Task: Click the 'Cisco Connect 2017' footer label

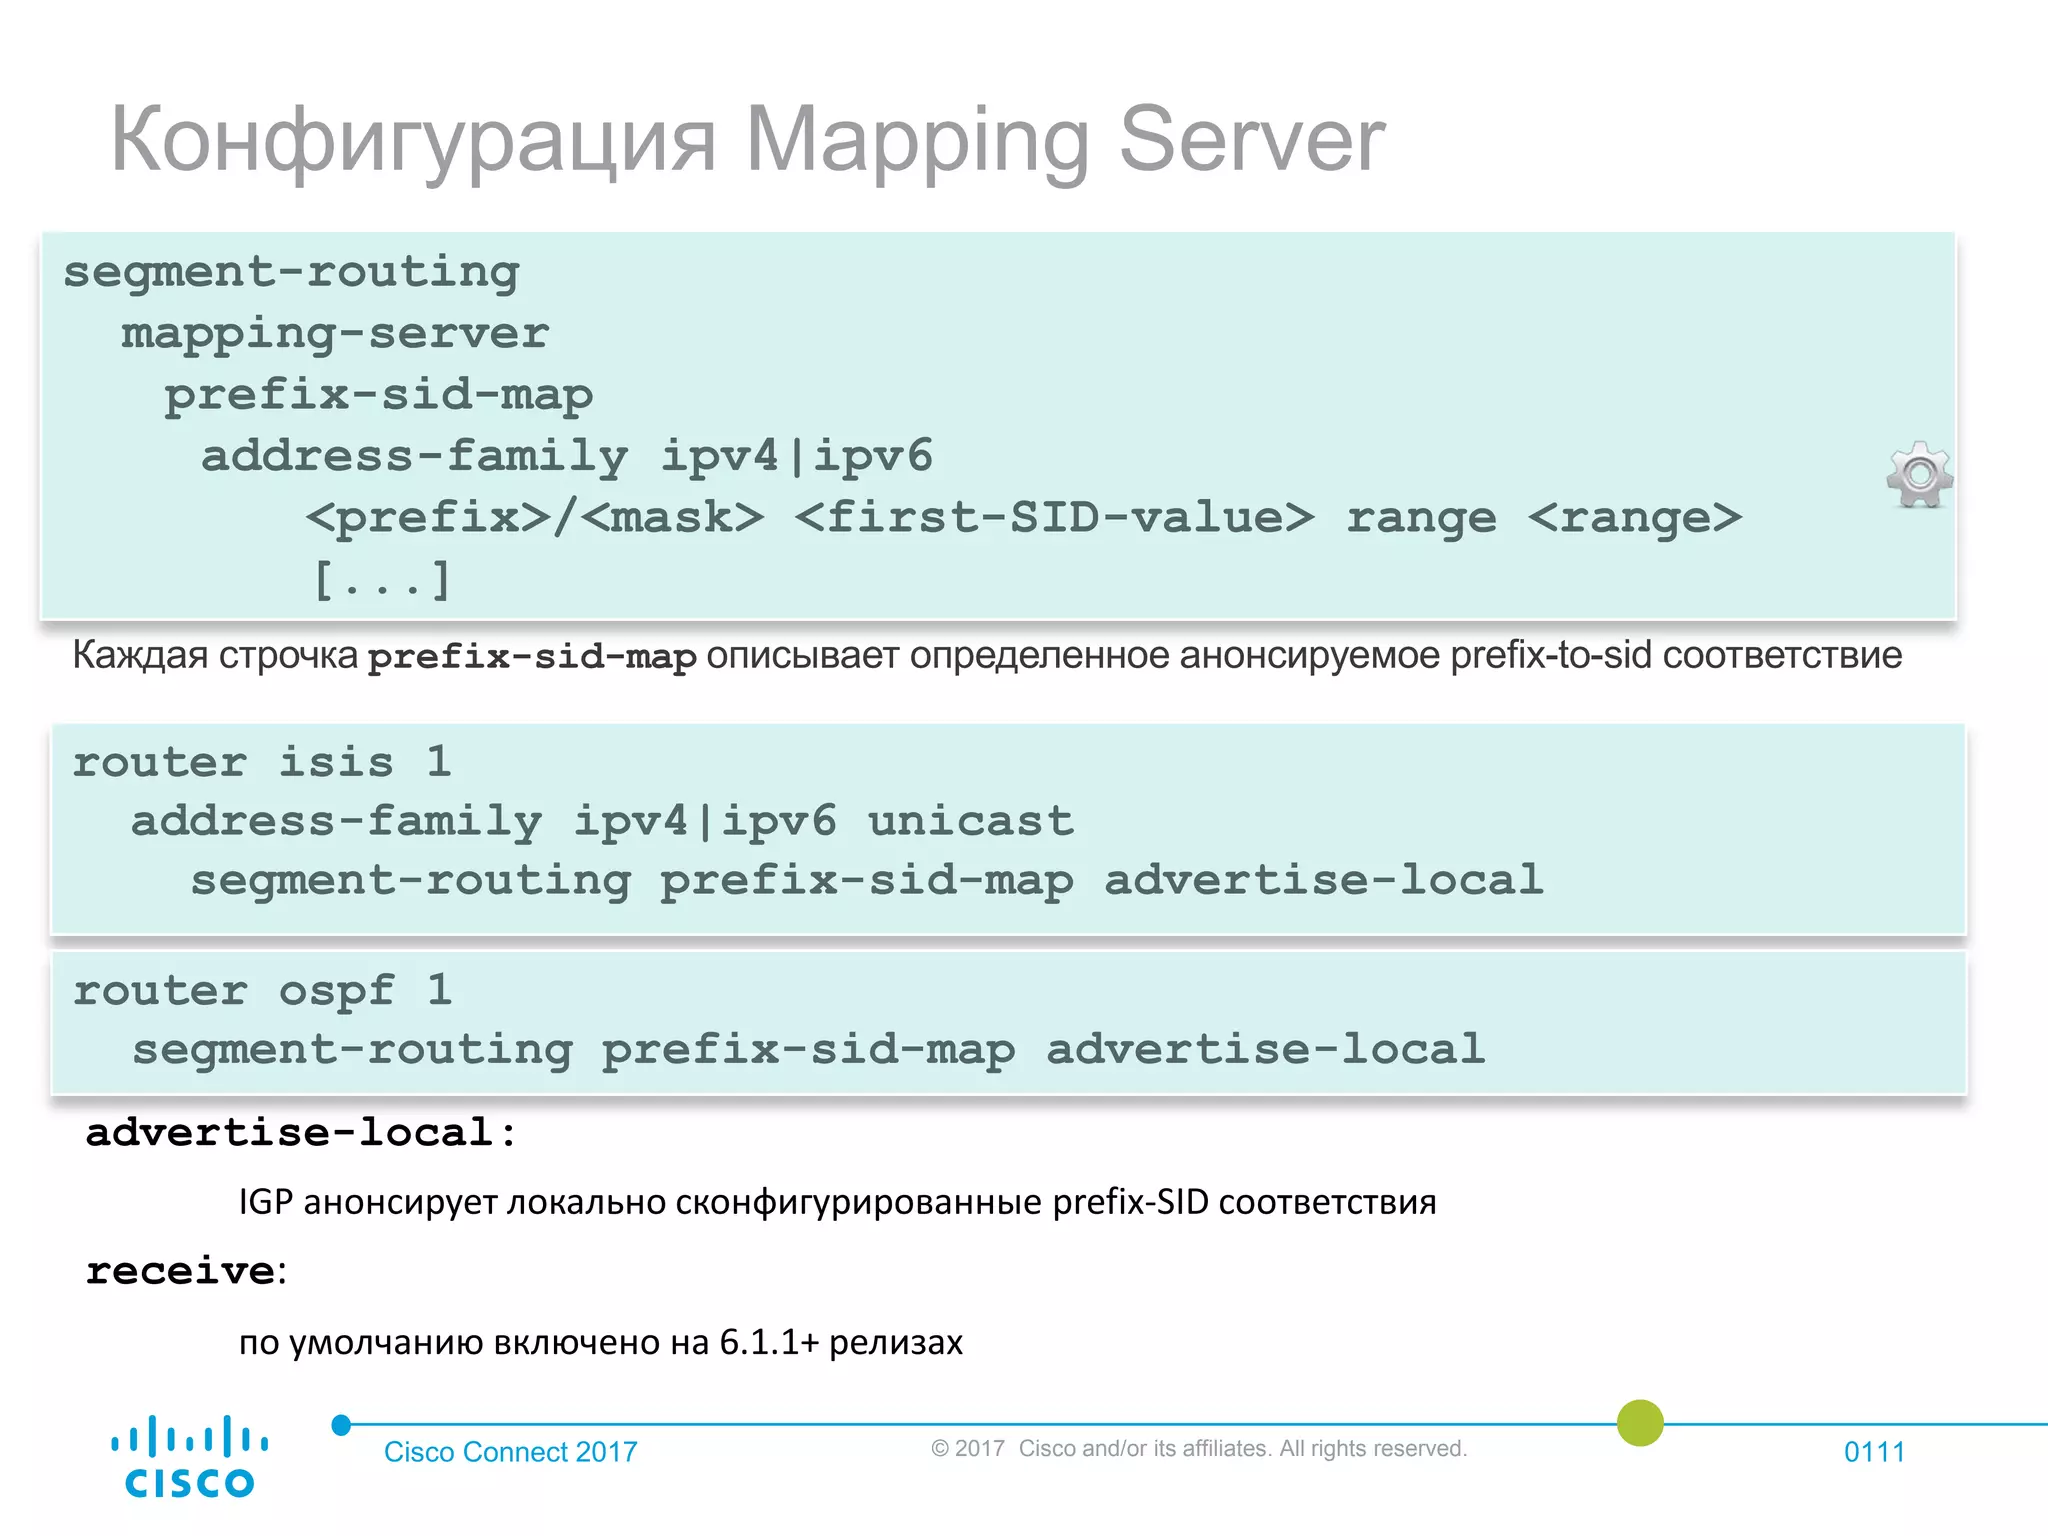Action: point(511,1452)
